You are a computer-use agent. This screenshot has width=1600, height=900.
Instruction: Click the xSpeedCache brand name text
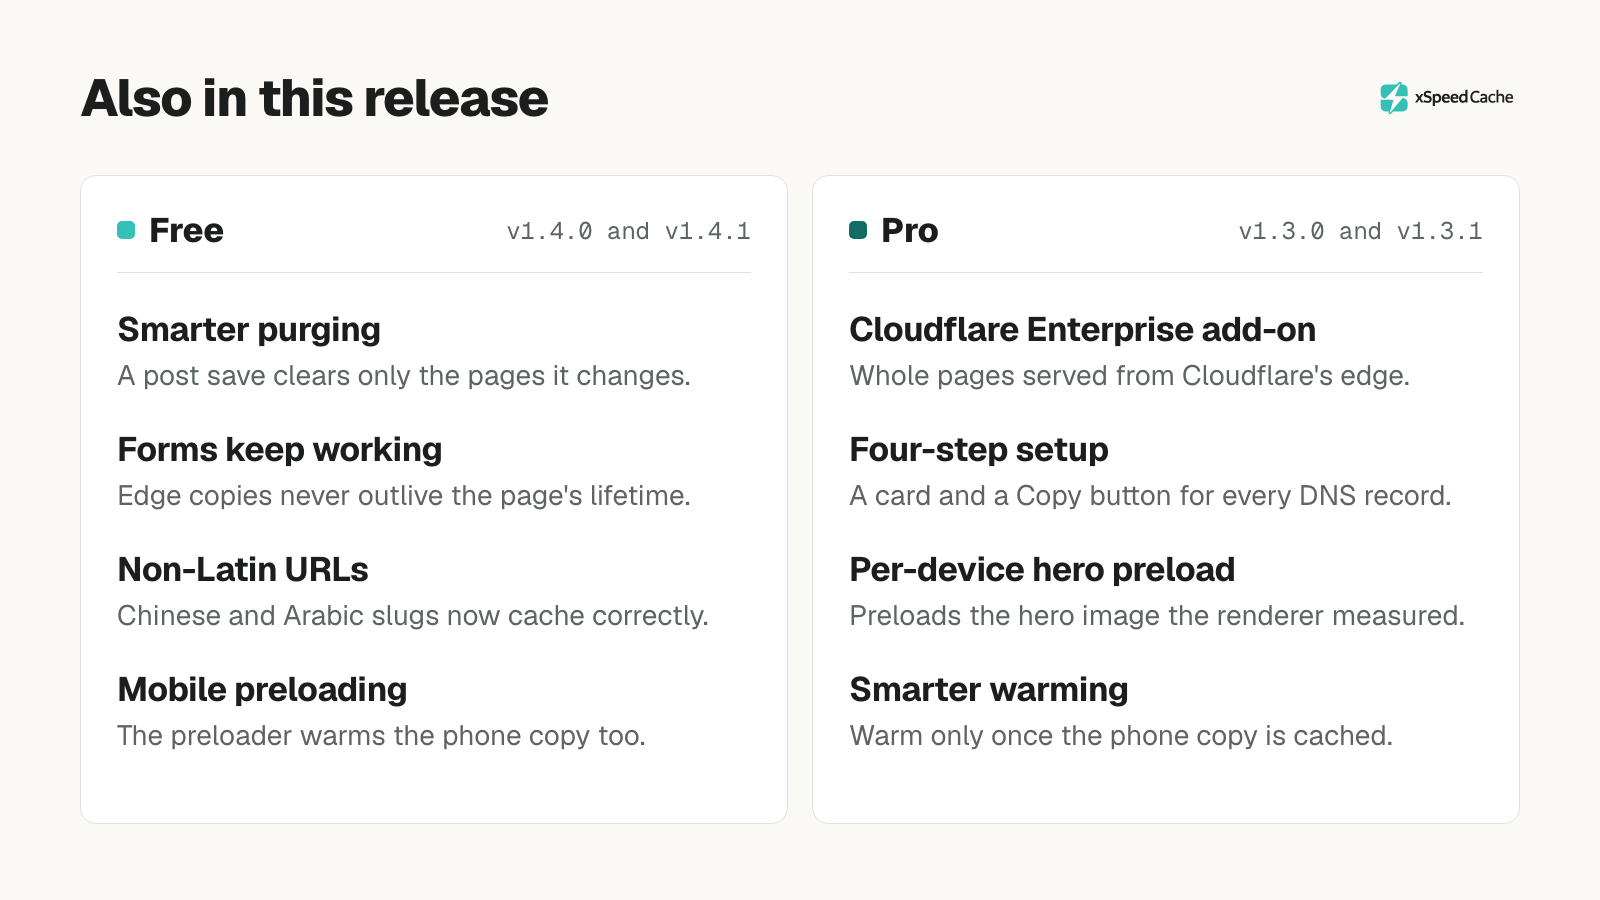pos(1464,97)
